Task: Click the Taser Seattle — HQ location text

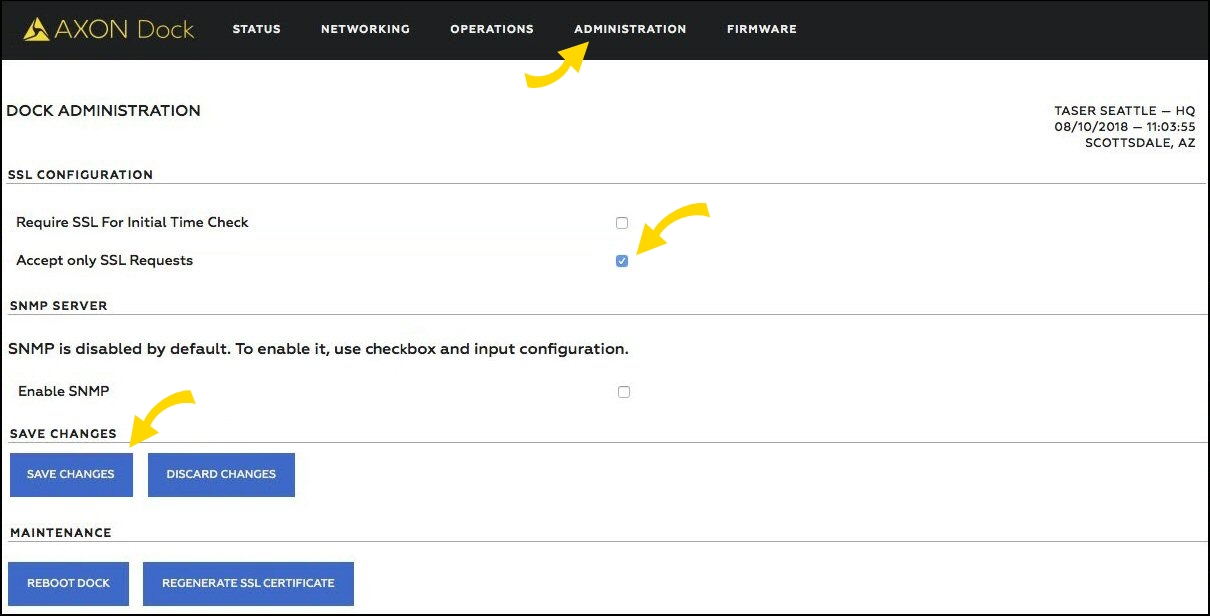Action: [1124, 111]
